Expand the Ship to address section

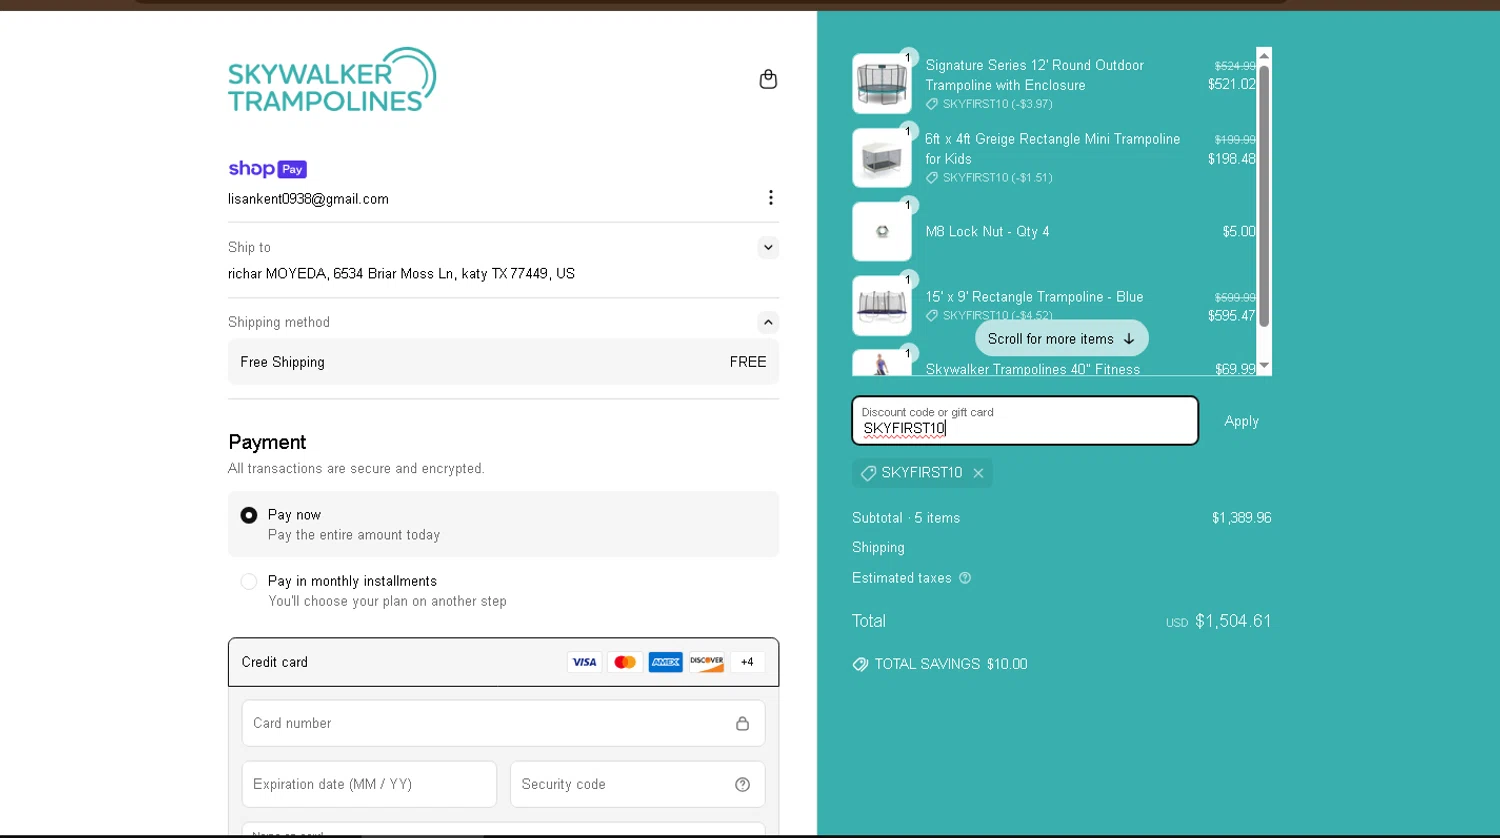768,247
